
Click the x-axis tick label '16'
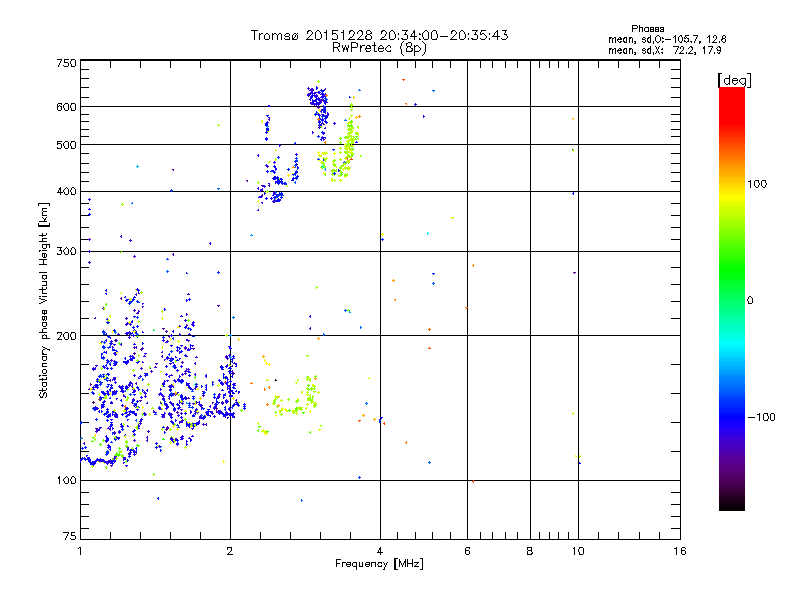coord(680,551)
